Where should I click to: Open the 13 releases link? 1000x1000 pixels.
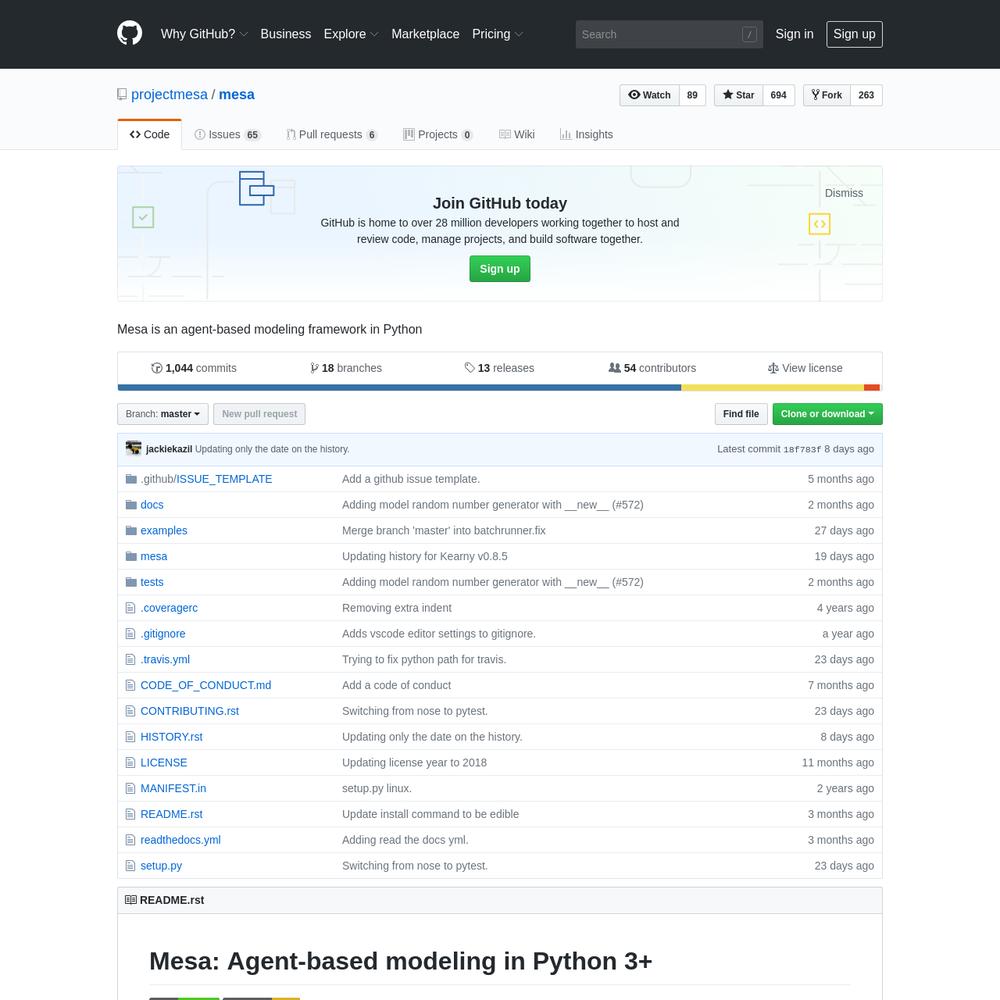[x=499, y=368]
